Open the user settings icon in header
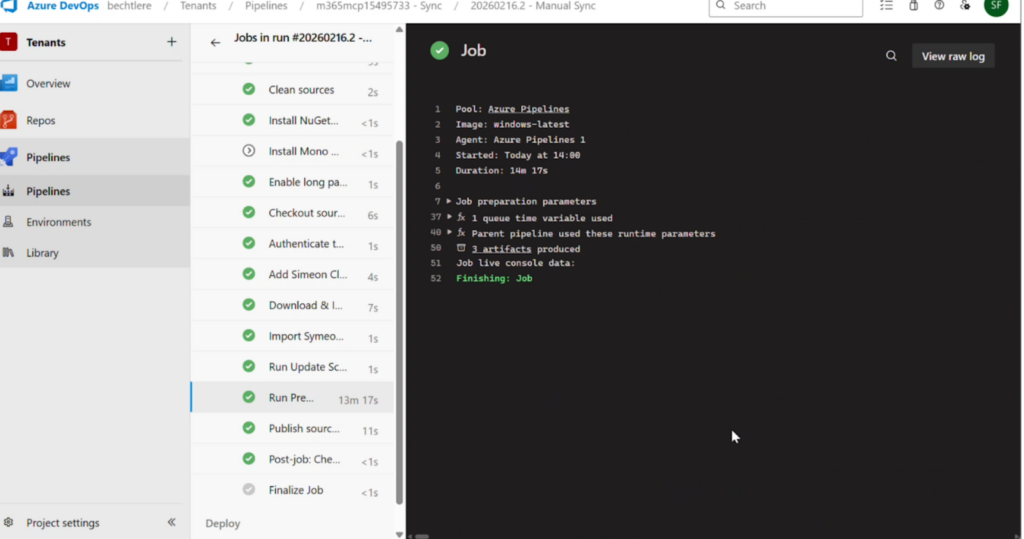Screen dimensions: 1024x539 click(x=965, y=6)
